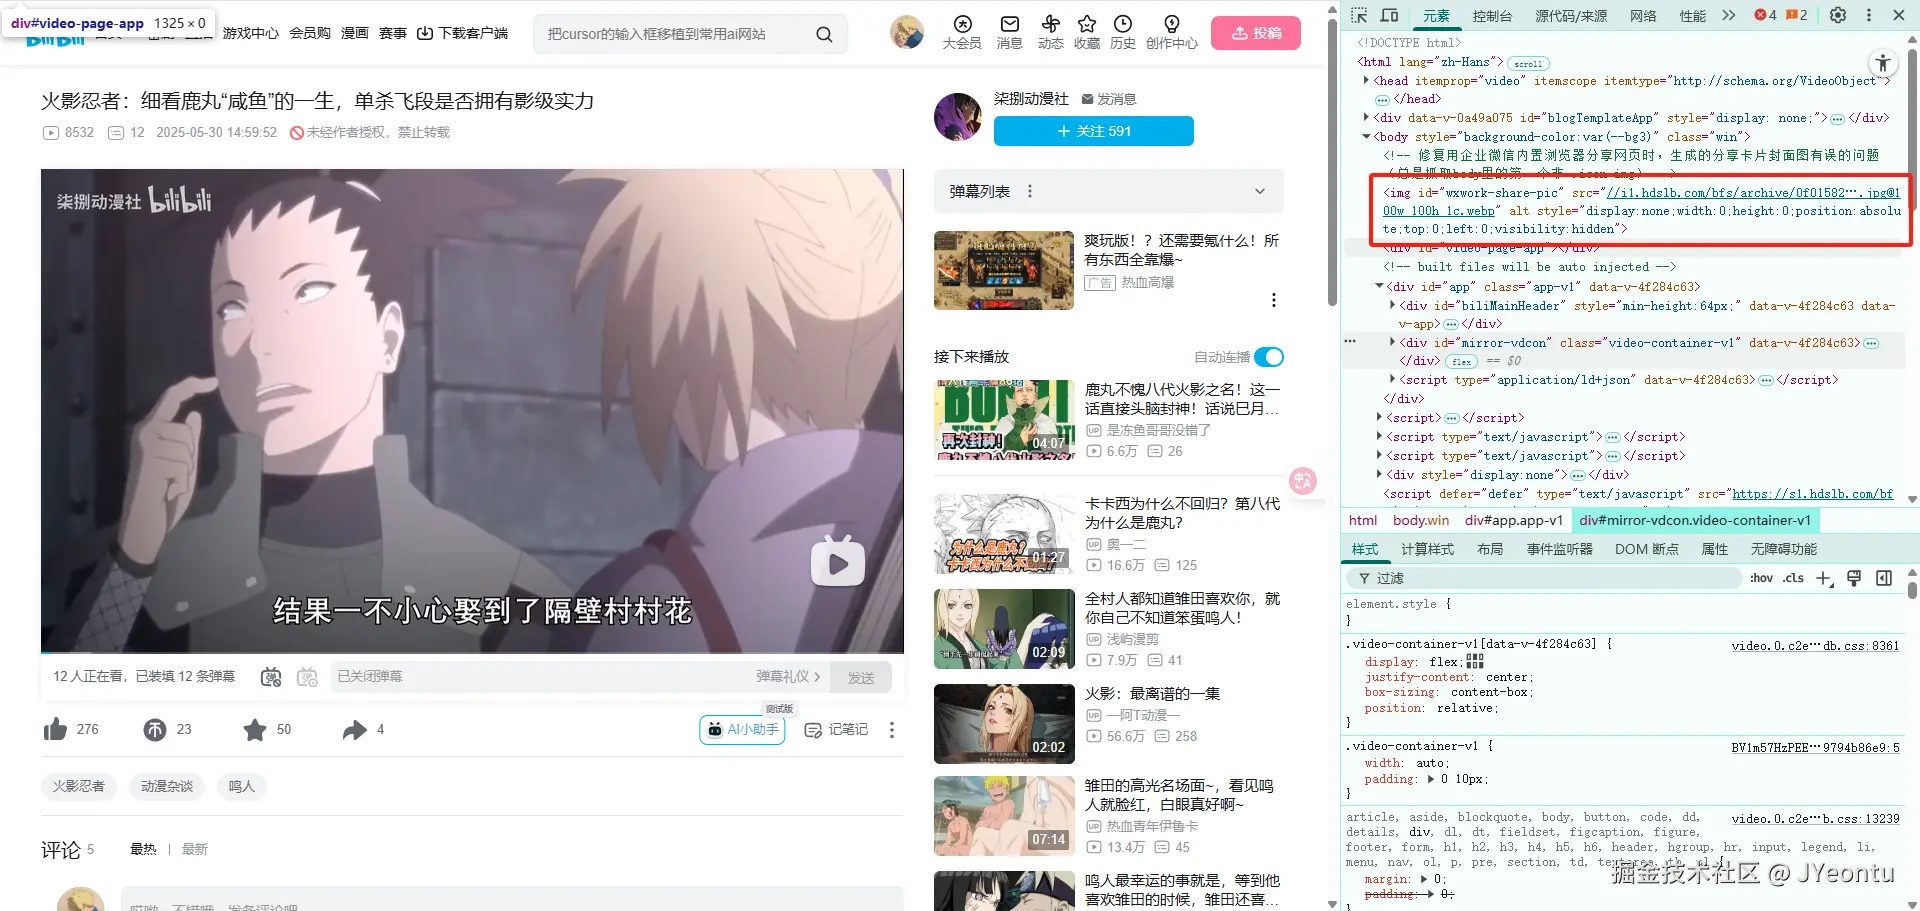Image resolution: width=1920 pixels, height=911 pixels.
Task: Favorite the video with star icon
Action: coord(255,730)
